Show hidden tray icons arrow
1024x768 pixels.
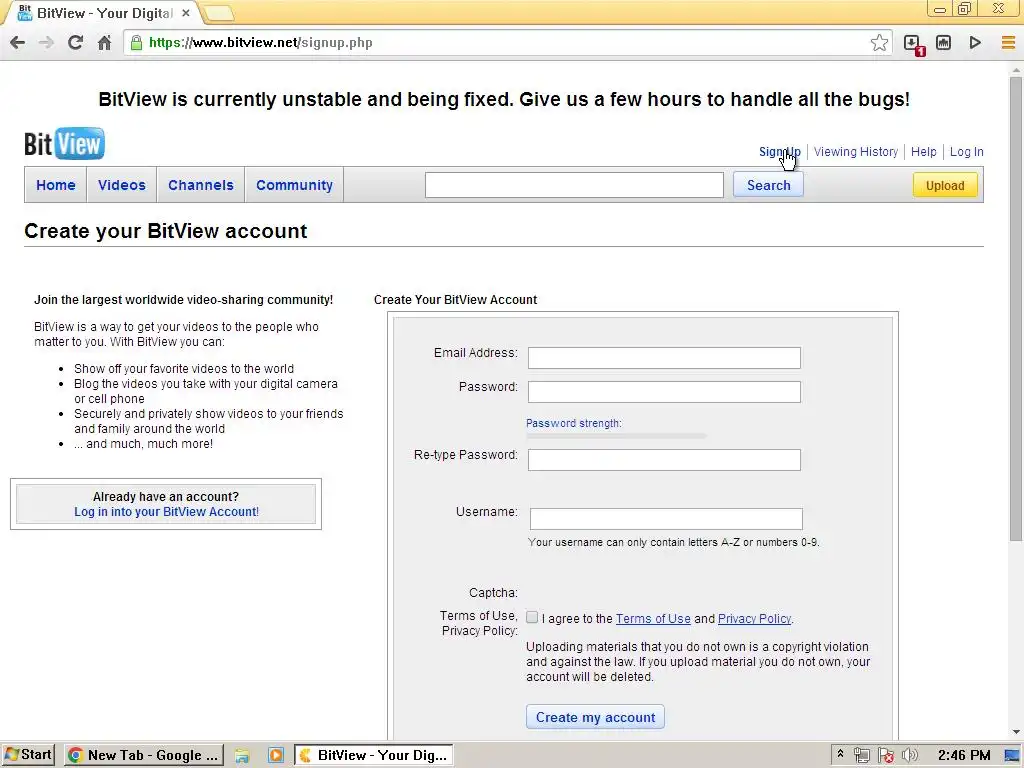pos(840,754)
